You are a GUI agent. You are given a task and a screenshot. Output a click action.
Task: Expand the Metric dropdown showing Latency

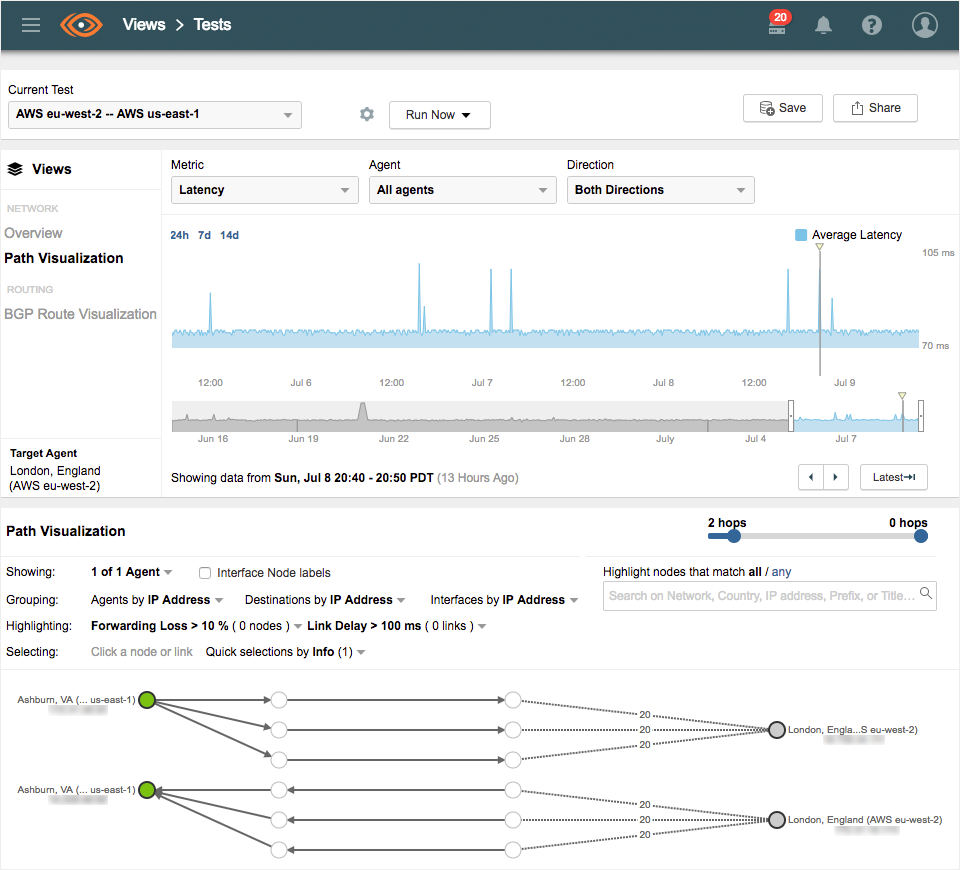click(x=264, y=190)
